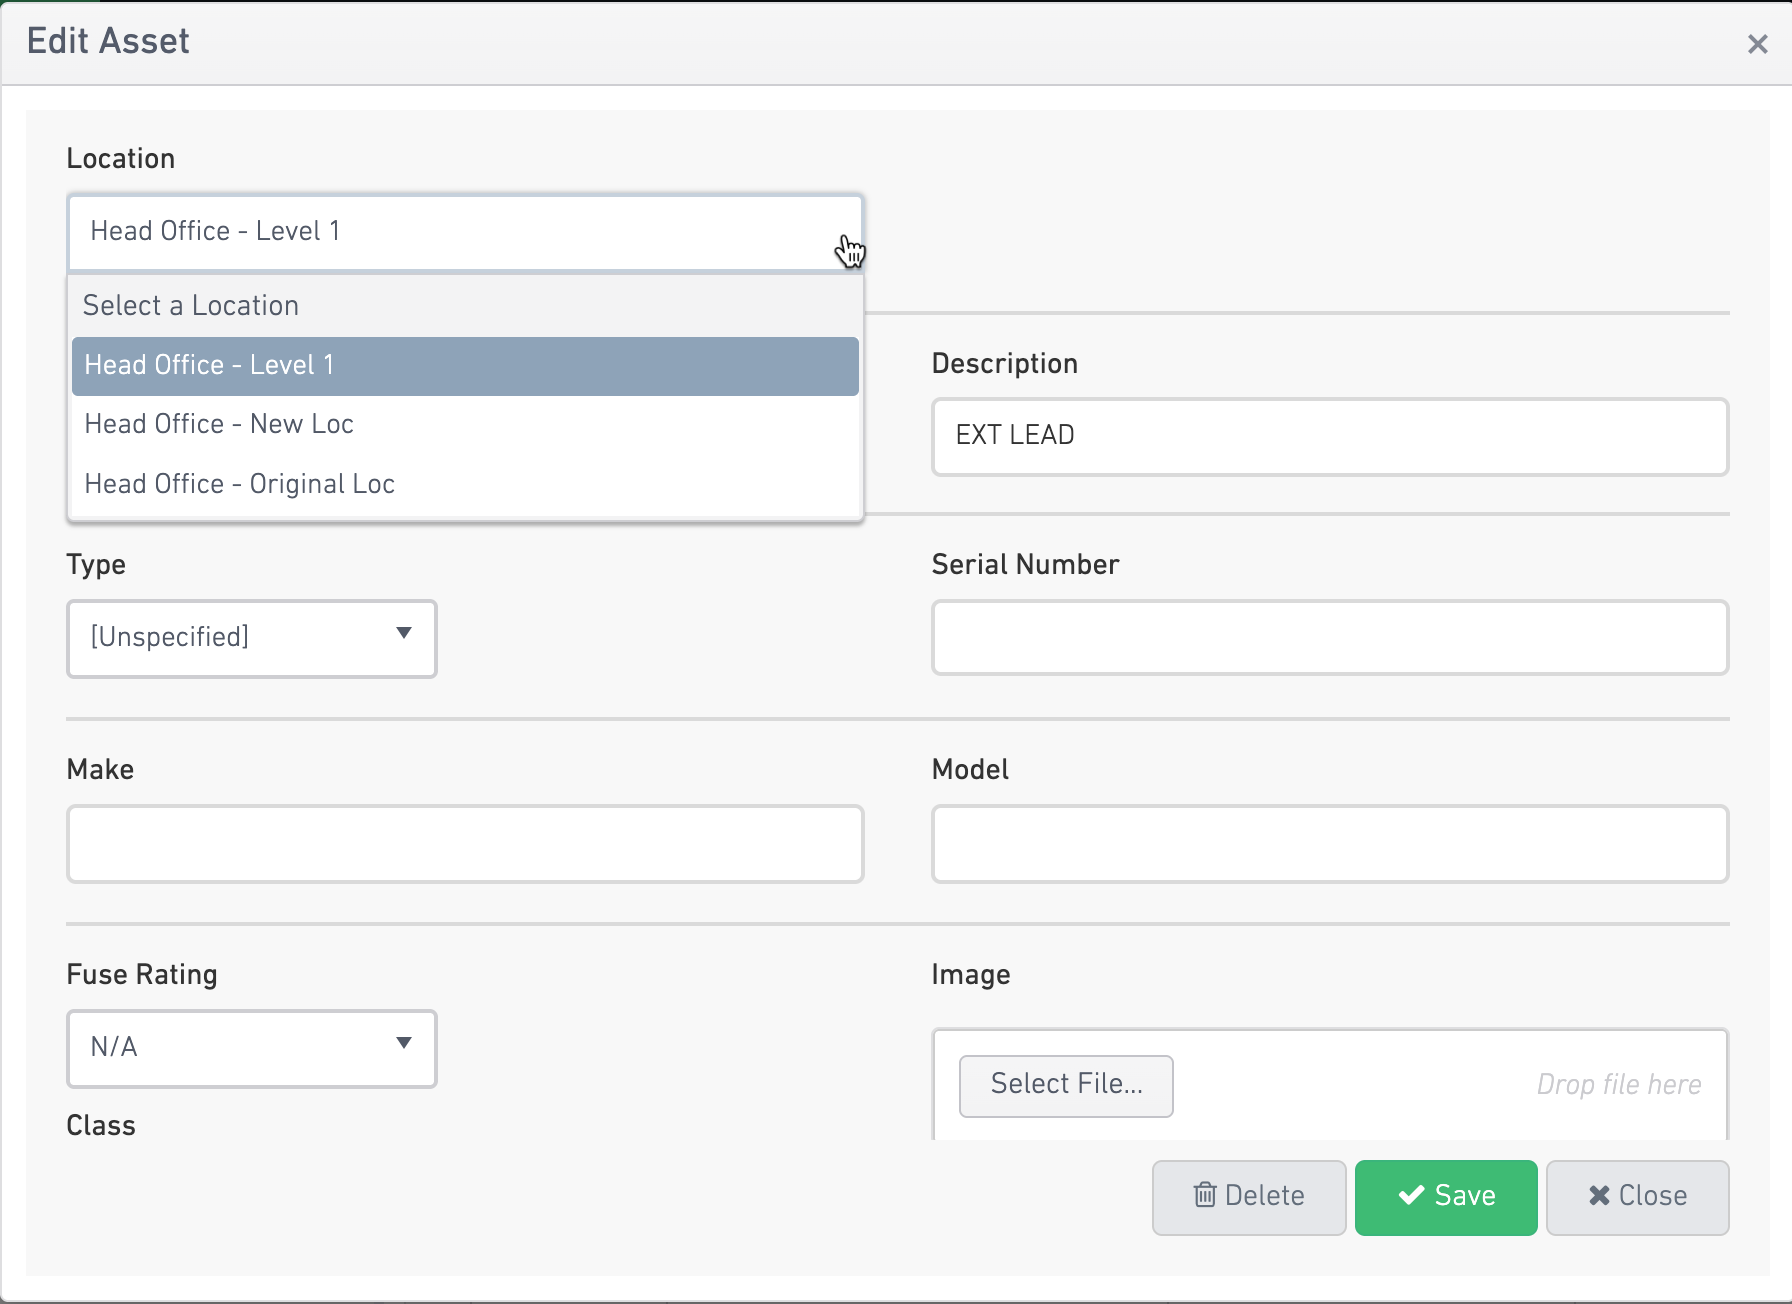This screenshot has width=1792, height=1304.
Task: Click into the Make text field
Action: 465,844
